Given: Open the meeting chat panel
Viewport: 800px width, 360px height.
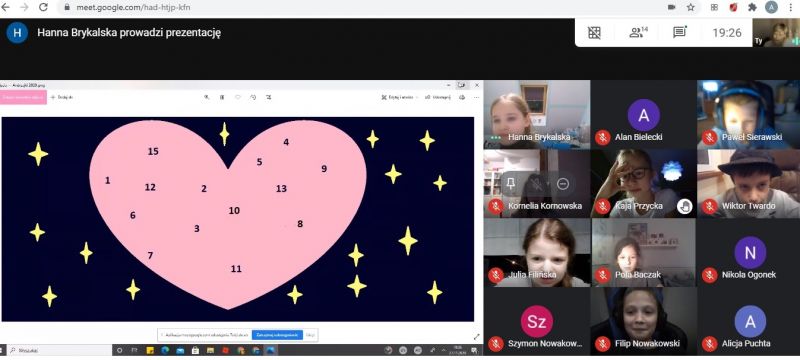Looking at the screenshot, I should click(x=680, y=33).
